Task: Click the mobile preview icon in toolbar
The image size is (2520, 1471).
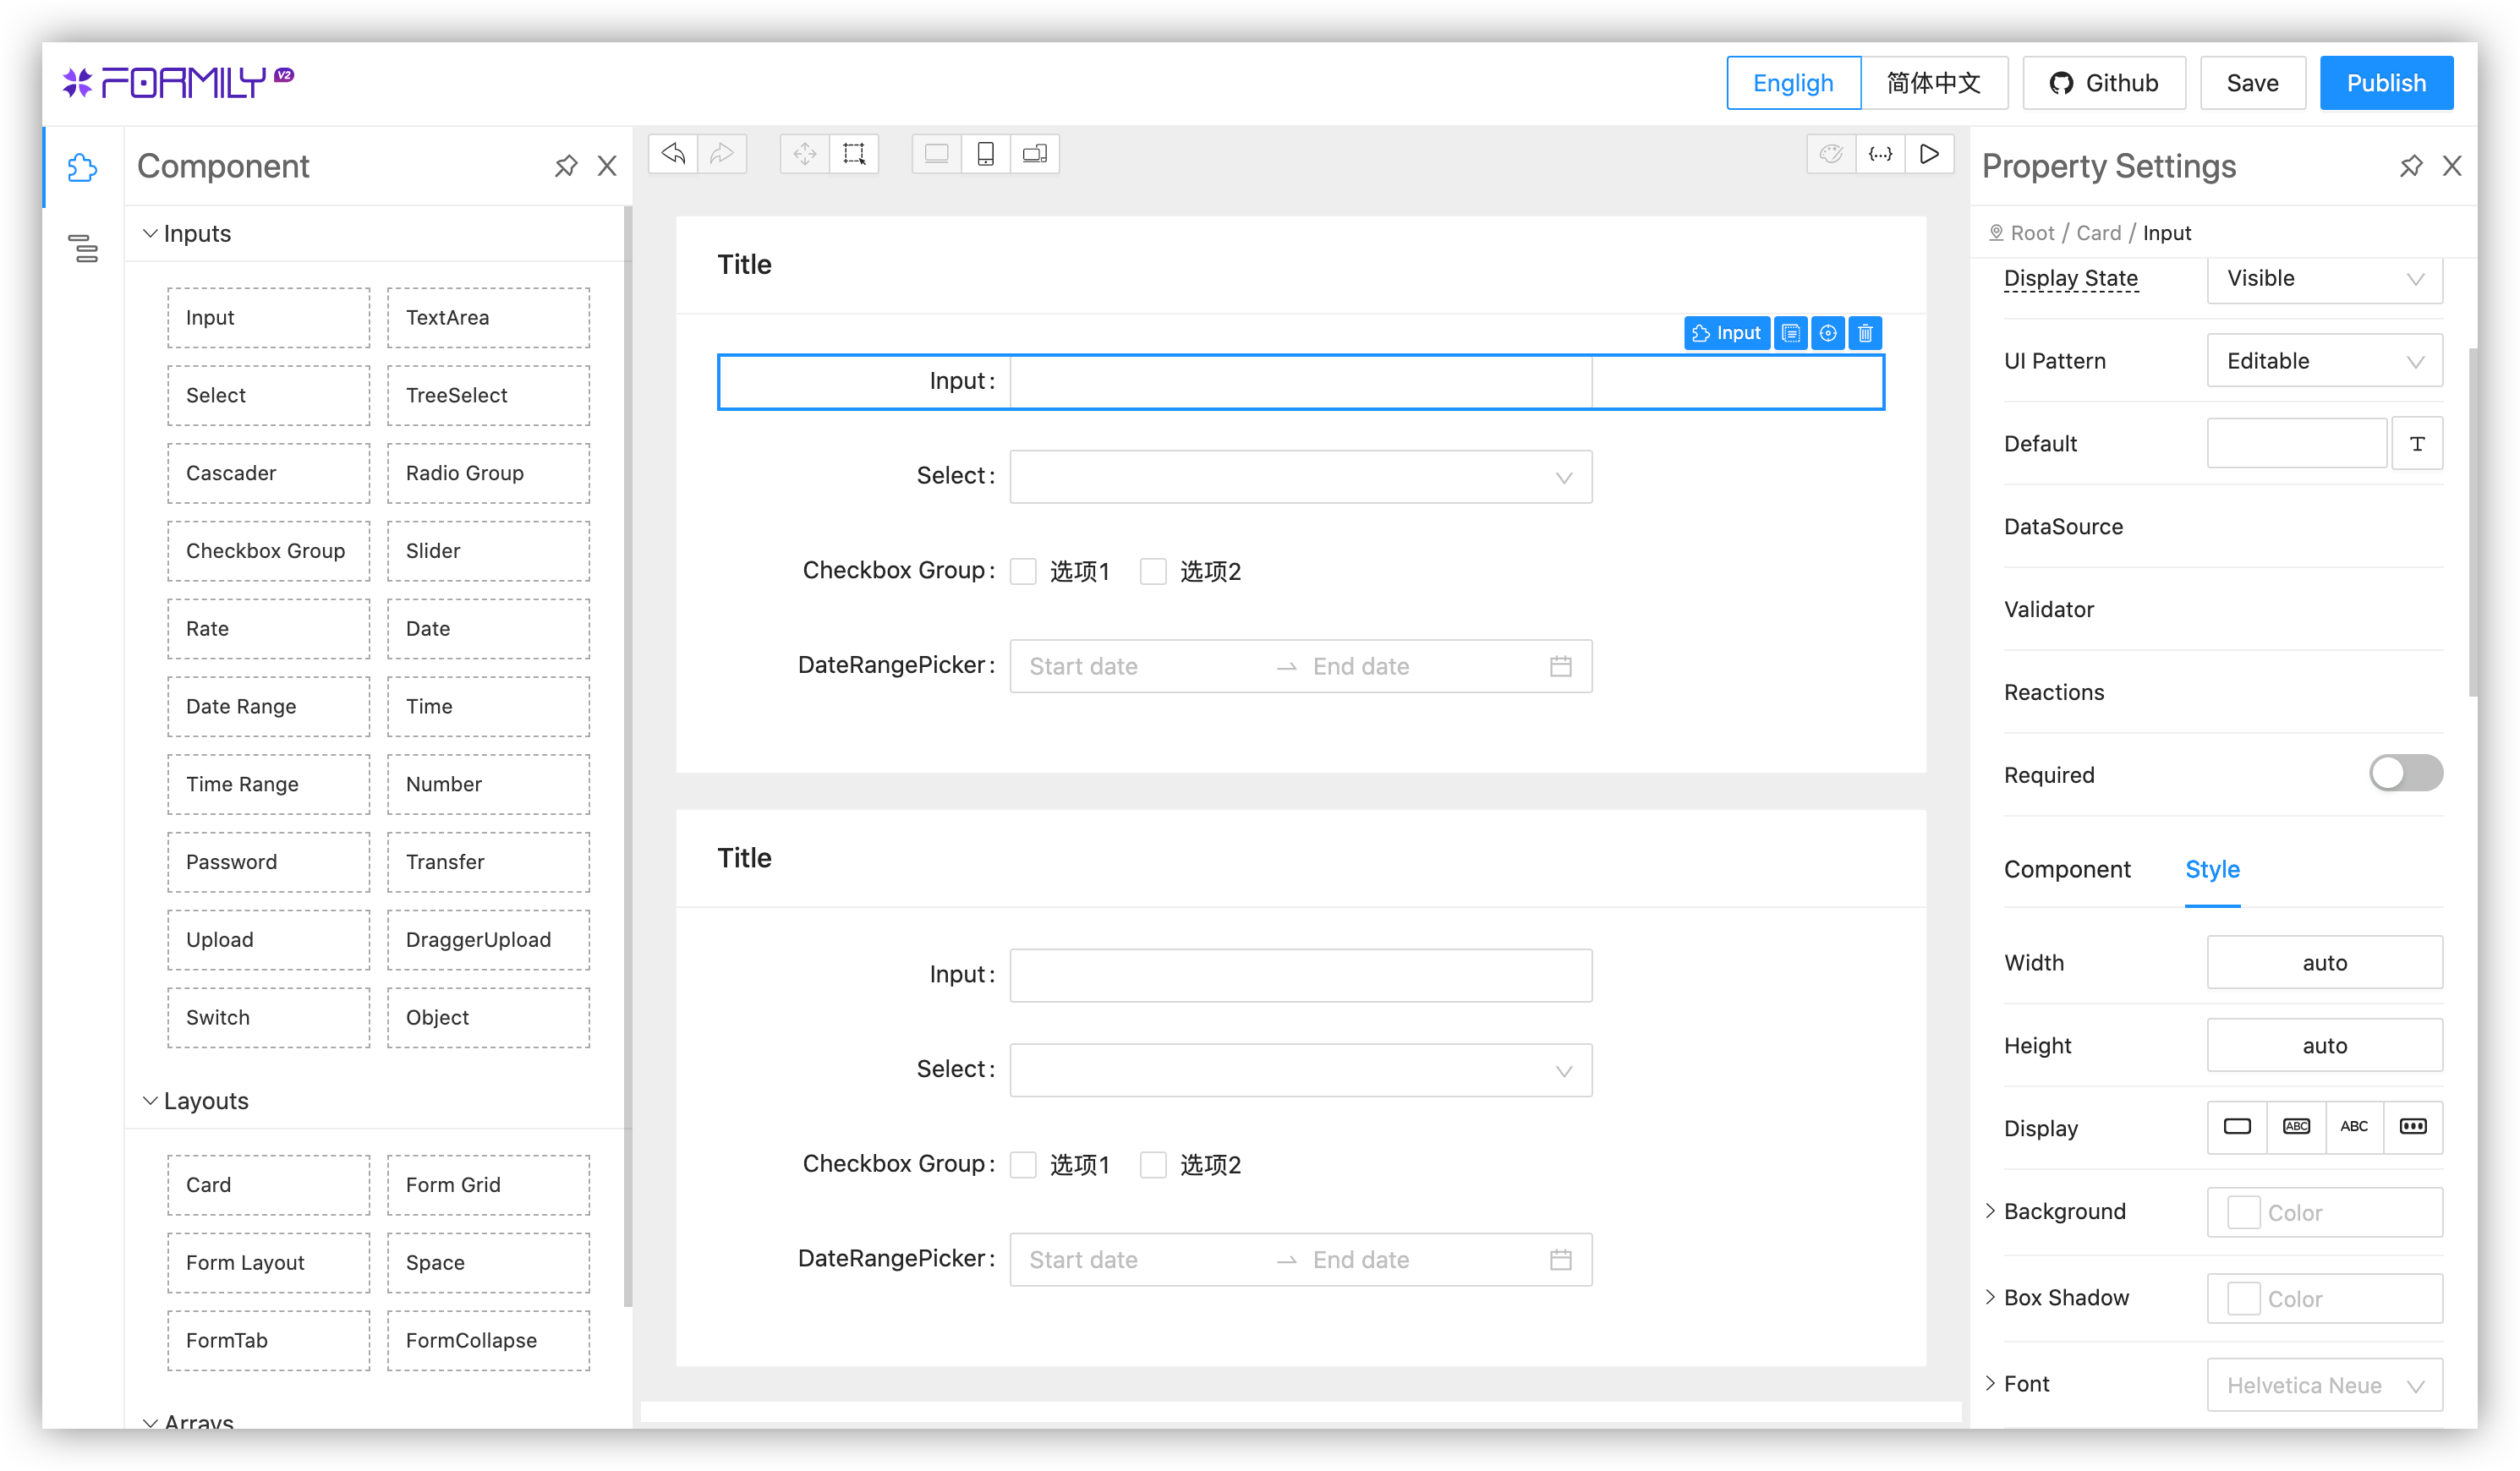Action: 986,154
